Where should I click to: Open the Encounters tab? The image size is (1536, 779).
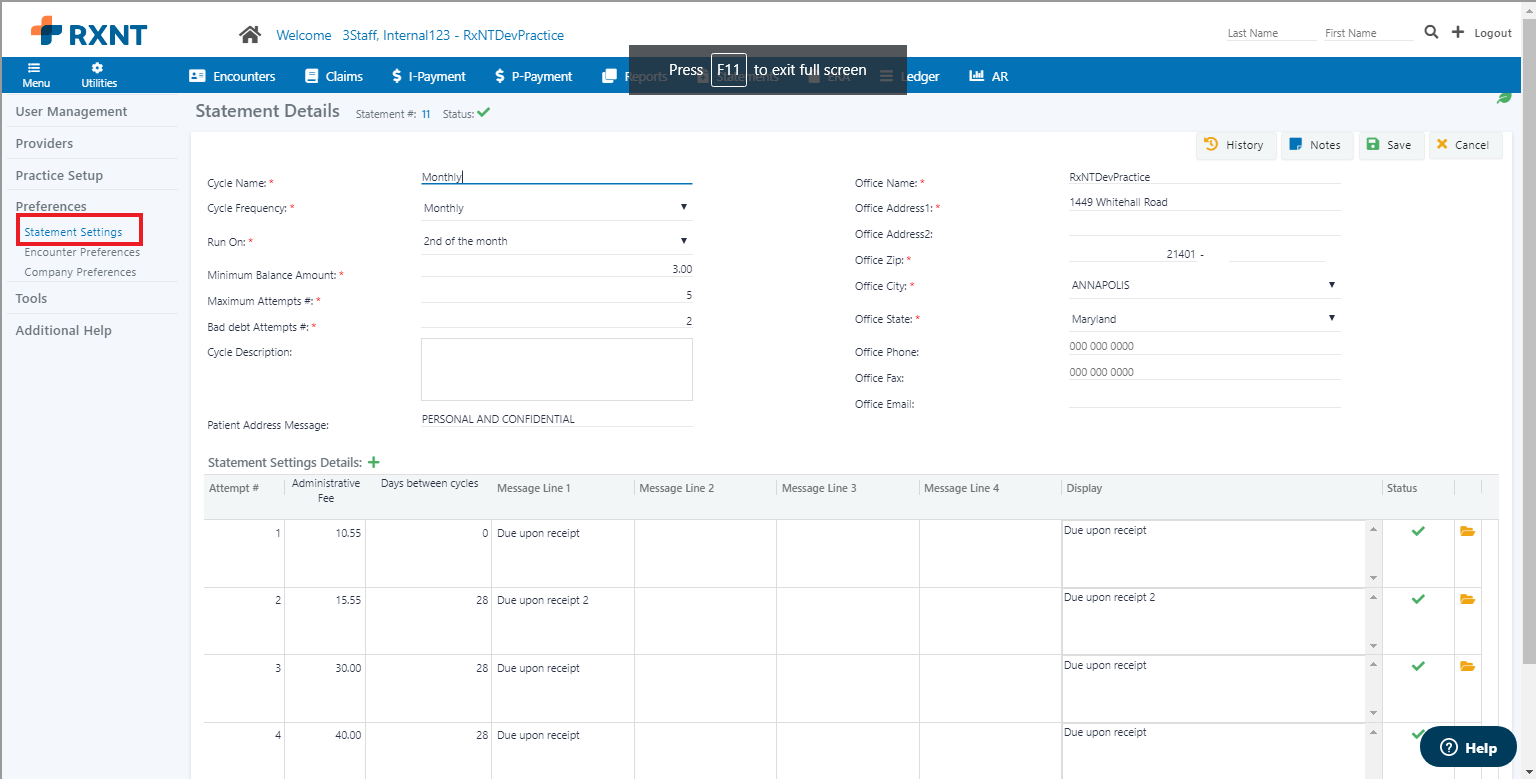click(x=232, y=76)
